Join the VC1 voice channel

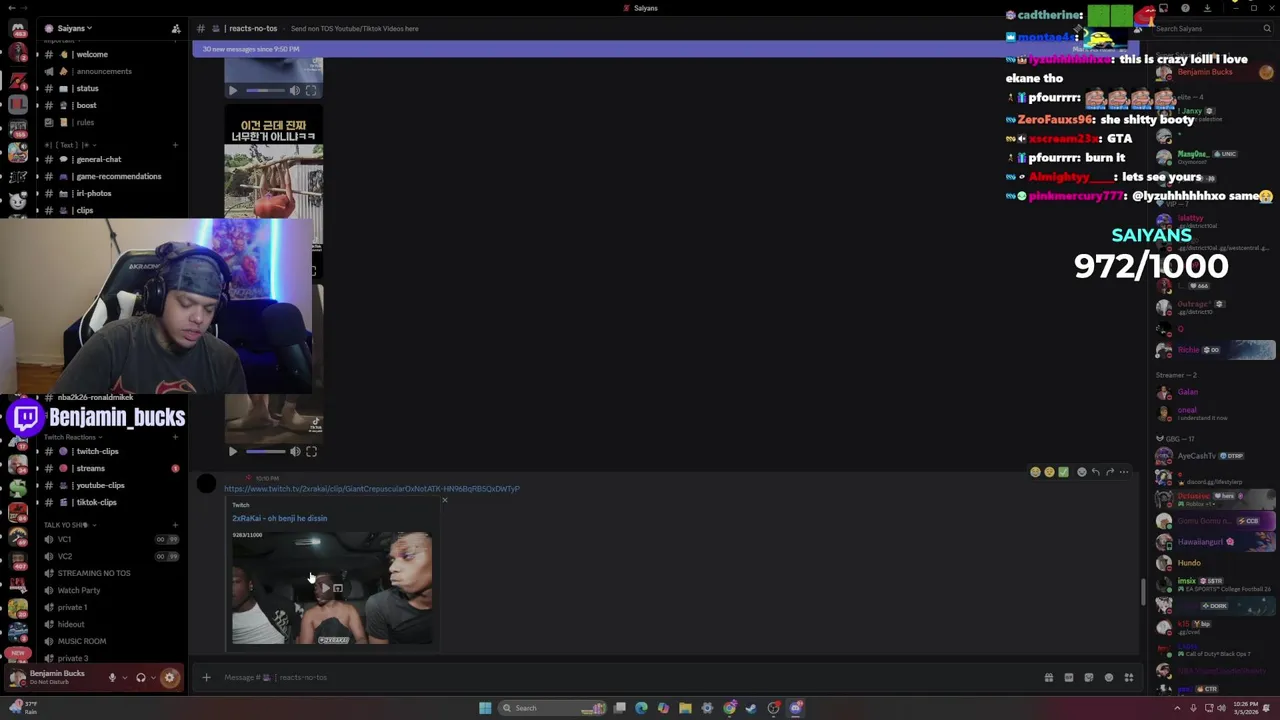pos(65,539)
